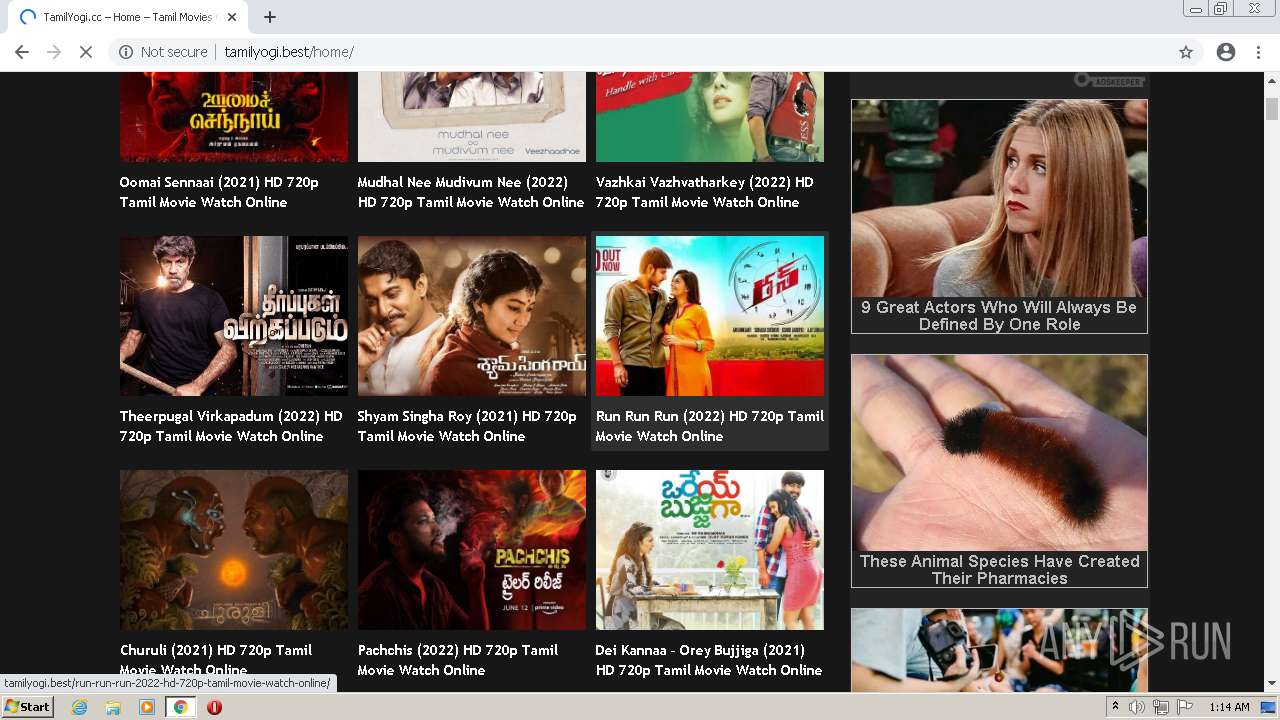Open 'These Animal Species Have Created' caption
1280x720 pixels.
999,570
